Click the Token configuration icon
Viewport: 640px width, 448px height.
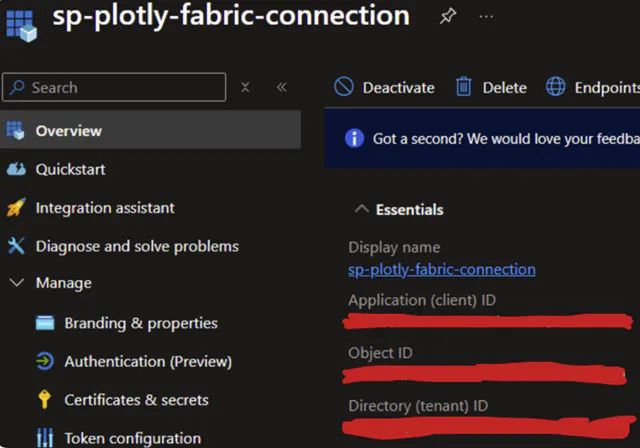click(44, 438)
